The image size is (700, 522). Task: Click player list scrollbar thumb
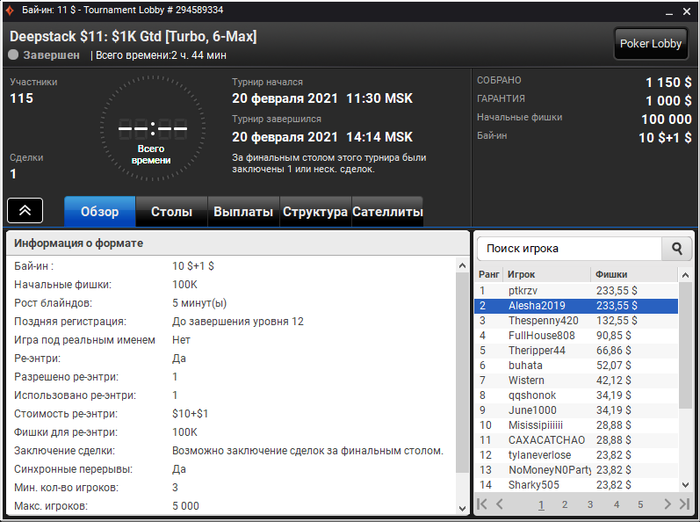point(686,345)
